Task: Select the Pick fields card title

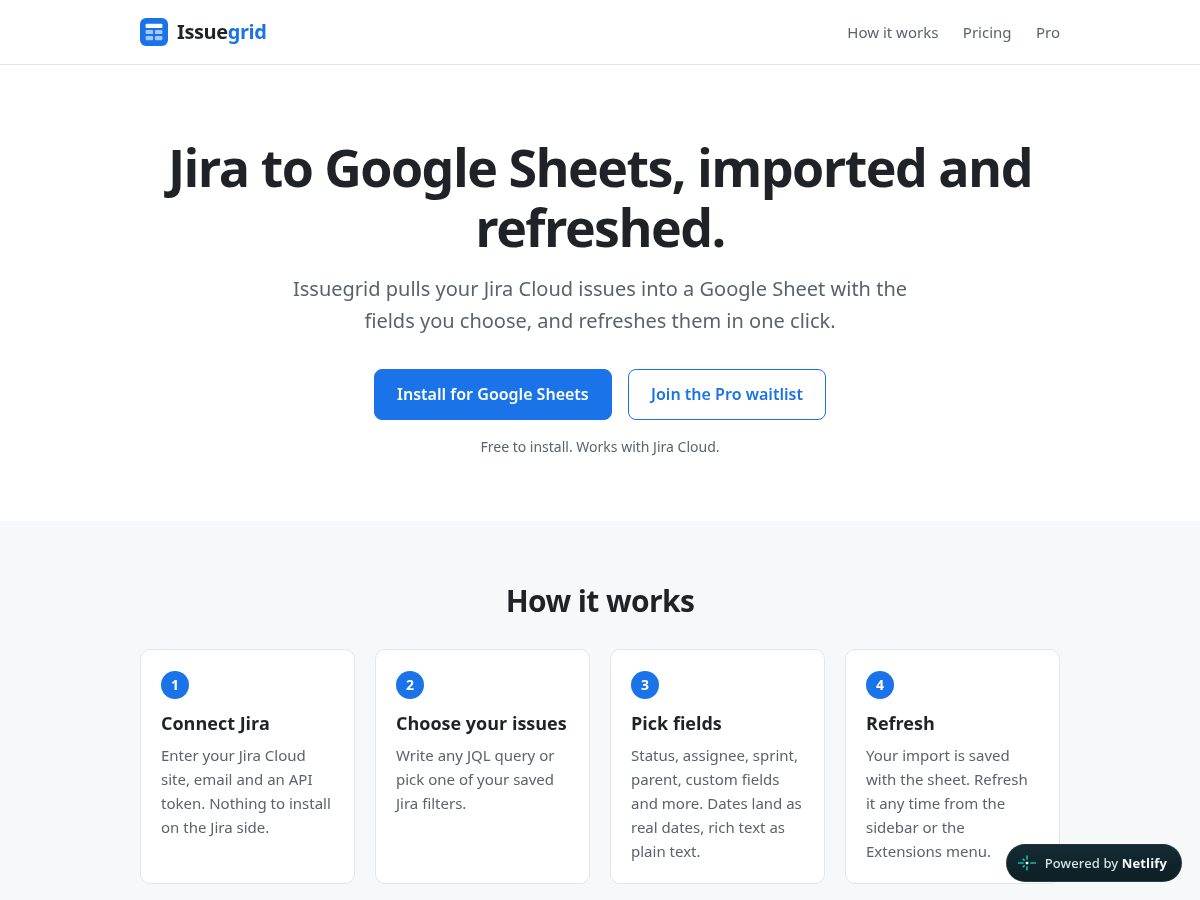Action: tap(676, 723)
